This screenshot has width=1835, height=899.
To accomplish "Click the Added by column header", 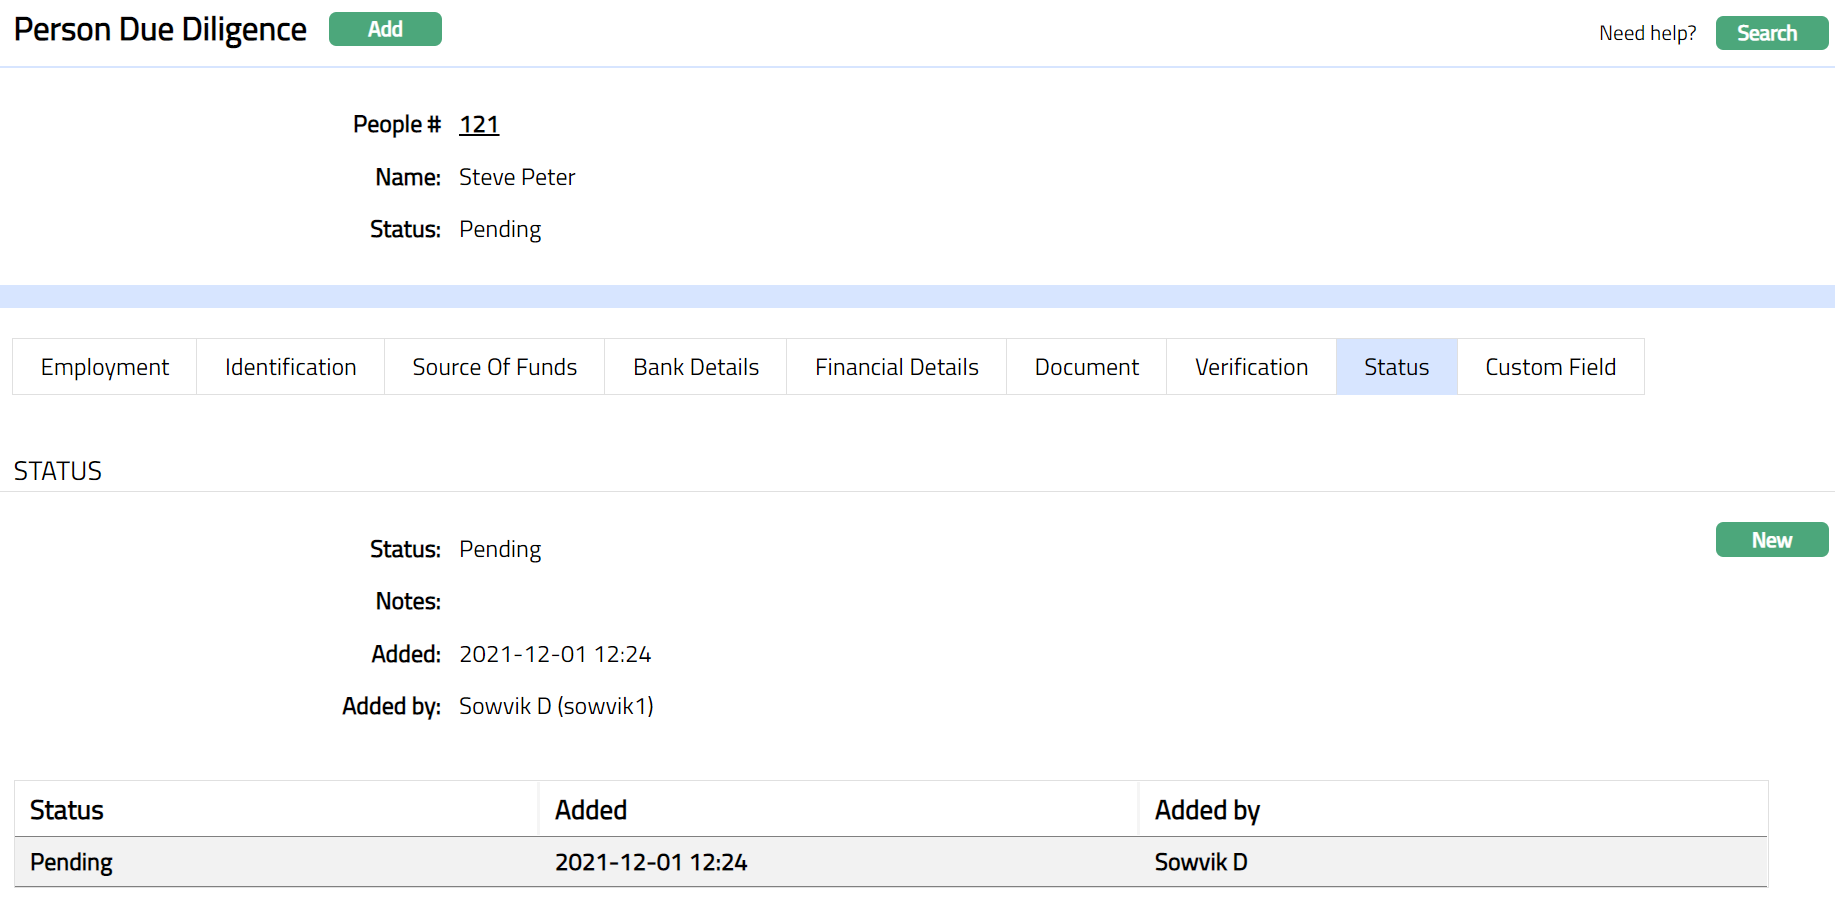I will tap(1207, 810).
